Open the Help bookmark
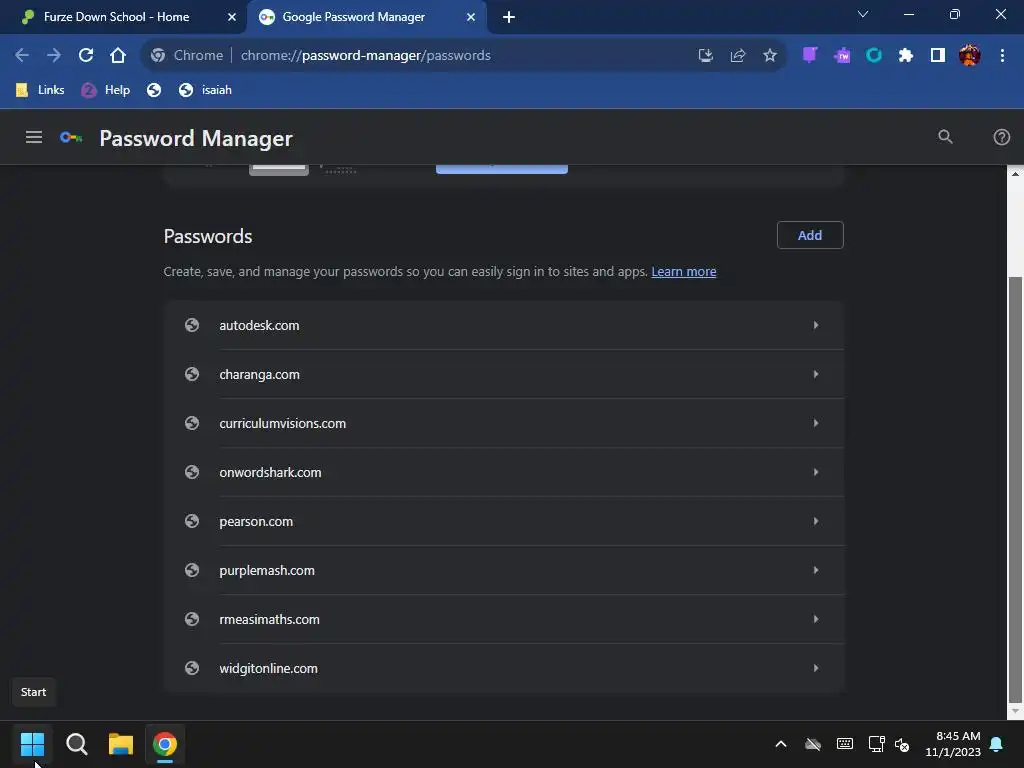The width and height of the screenshot is (1024, 768). click(106, 90)
